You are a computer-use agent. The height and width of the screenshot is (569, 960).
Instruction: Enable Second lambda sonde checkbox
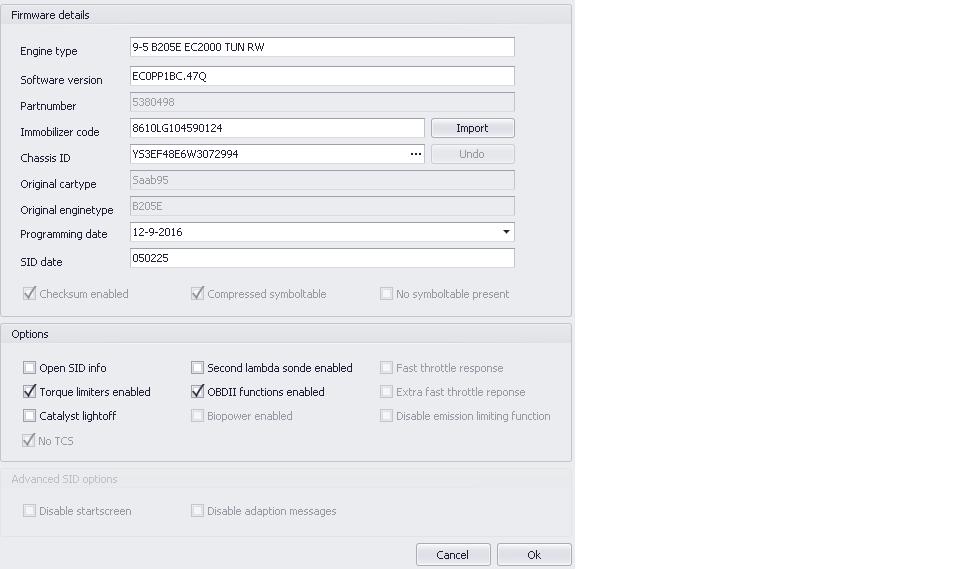point(198,368)
